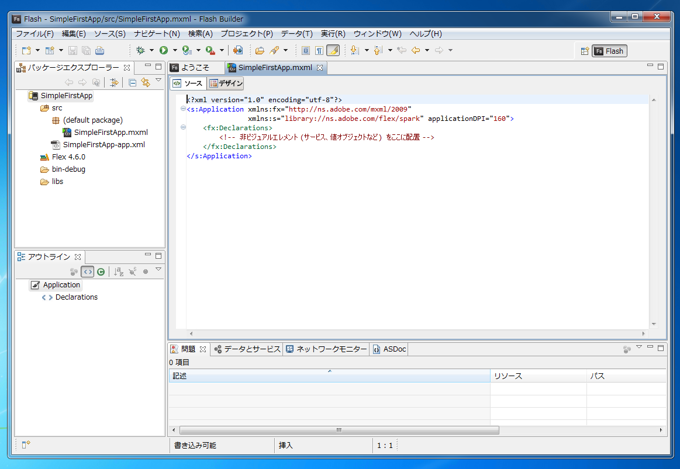Click the filter icon in Problems view toolbar
This screenshot has width=680, height=469.
tap(626, 349)
